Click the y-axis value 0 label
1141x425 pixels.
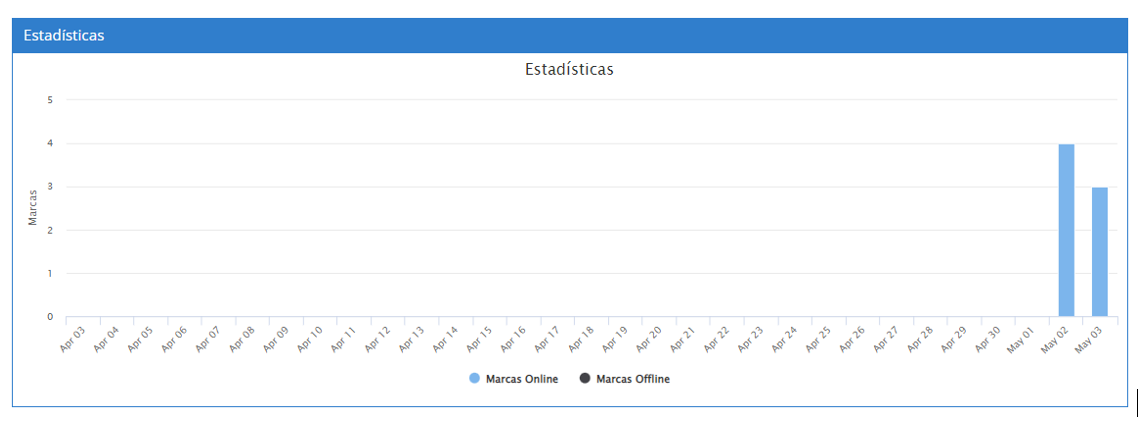(49, 317)
